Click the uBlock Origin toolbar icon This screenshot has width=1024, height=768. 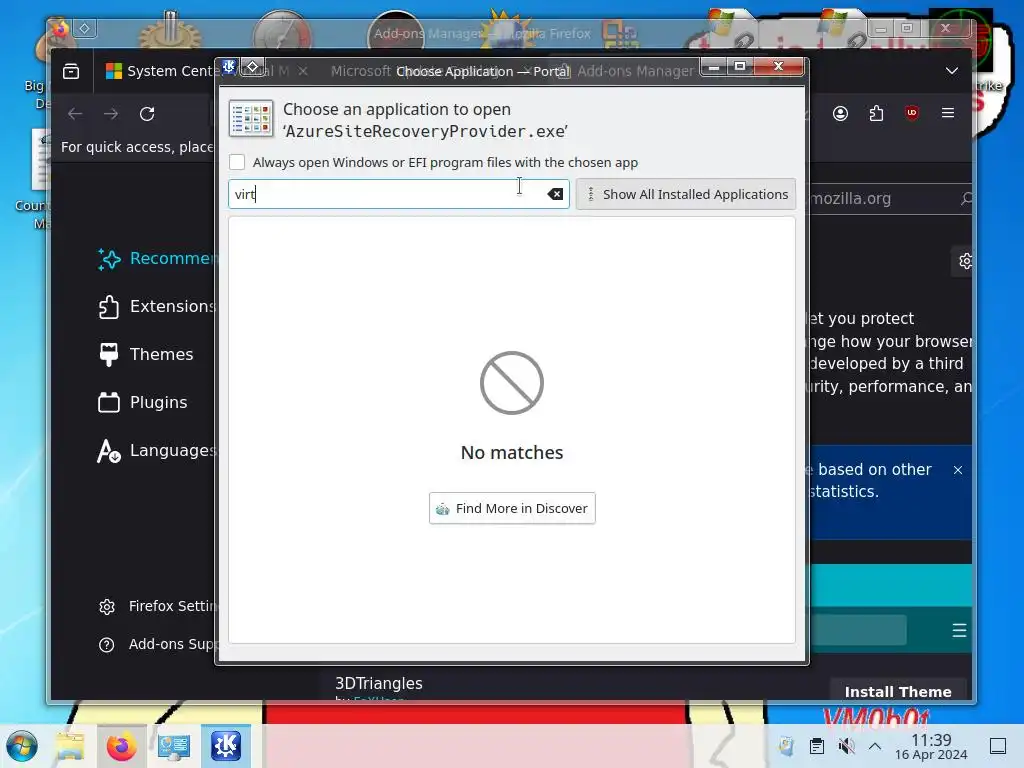pyautogui.click(x=912, y=113)
